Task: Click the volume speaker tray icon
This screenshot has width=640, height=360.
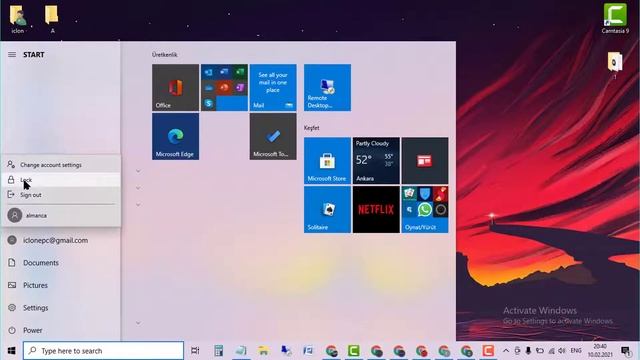Action: point(562,351)
